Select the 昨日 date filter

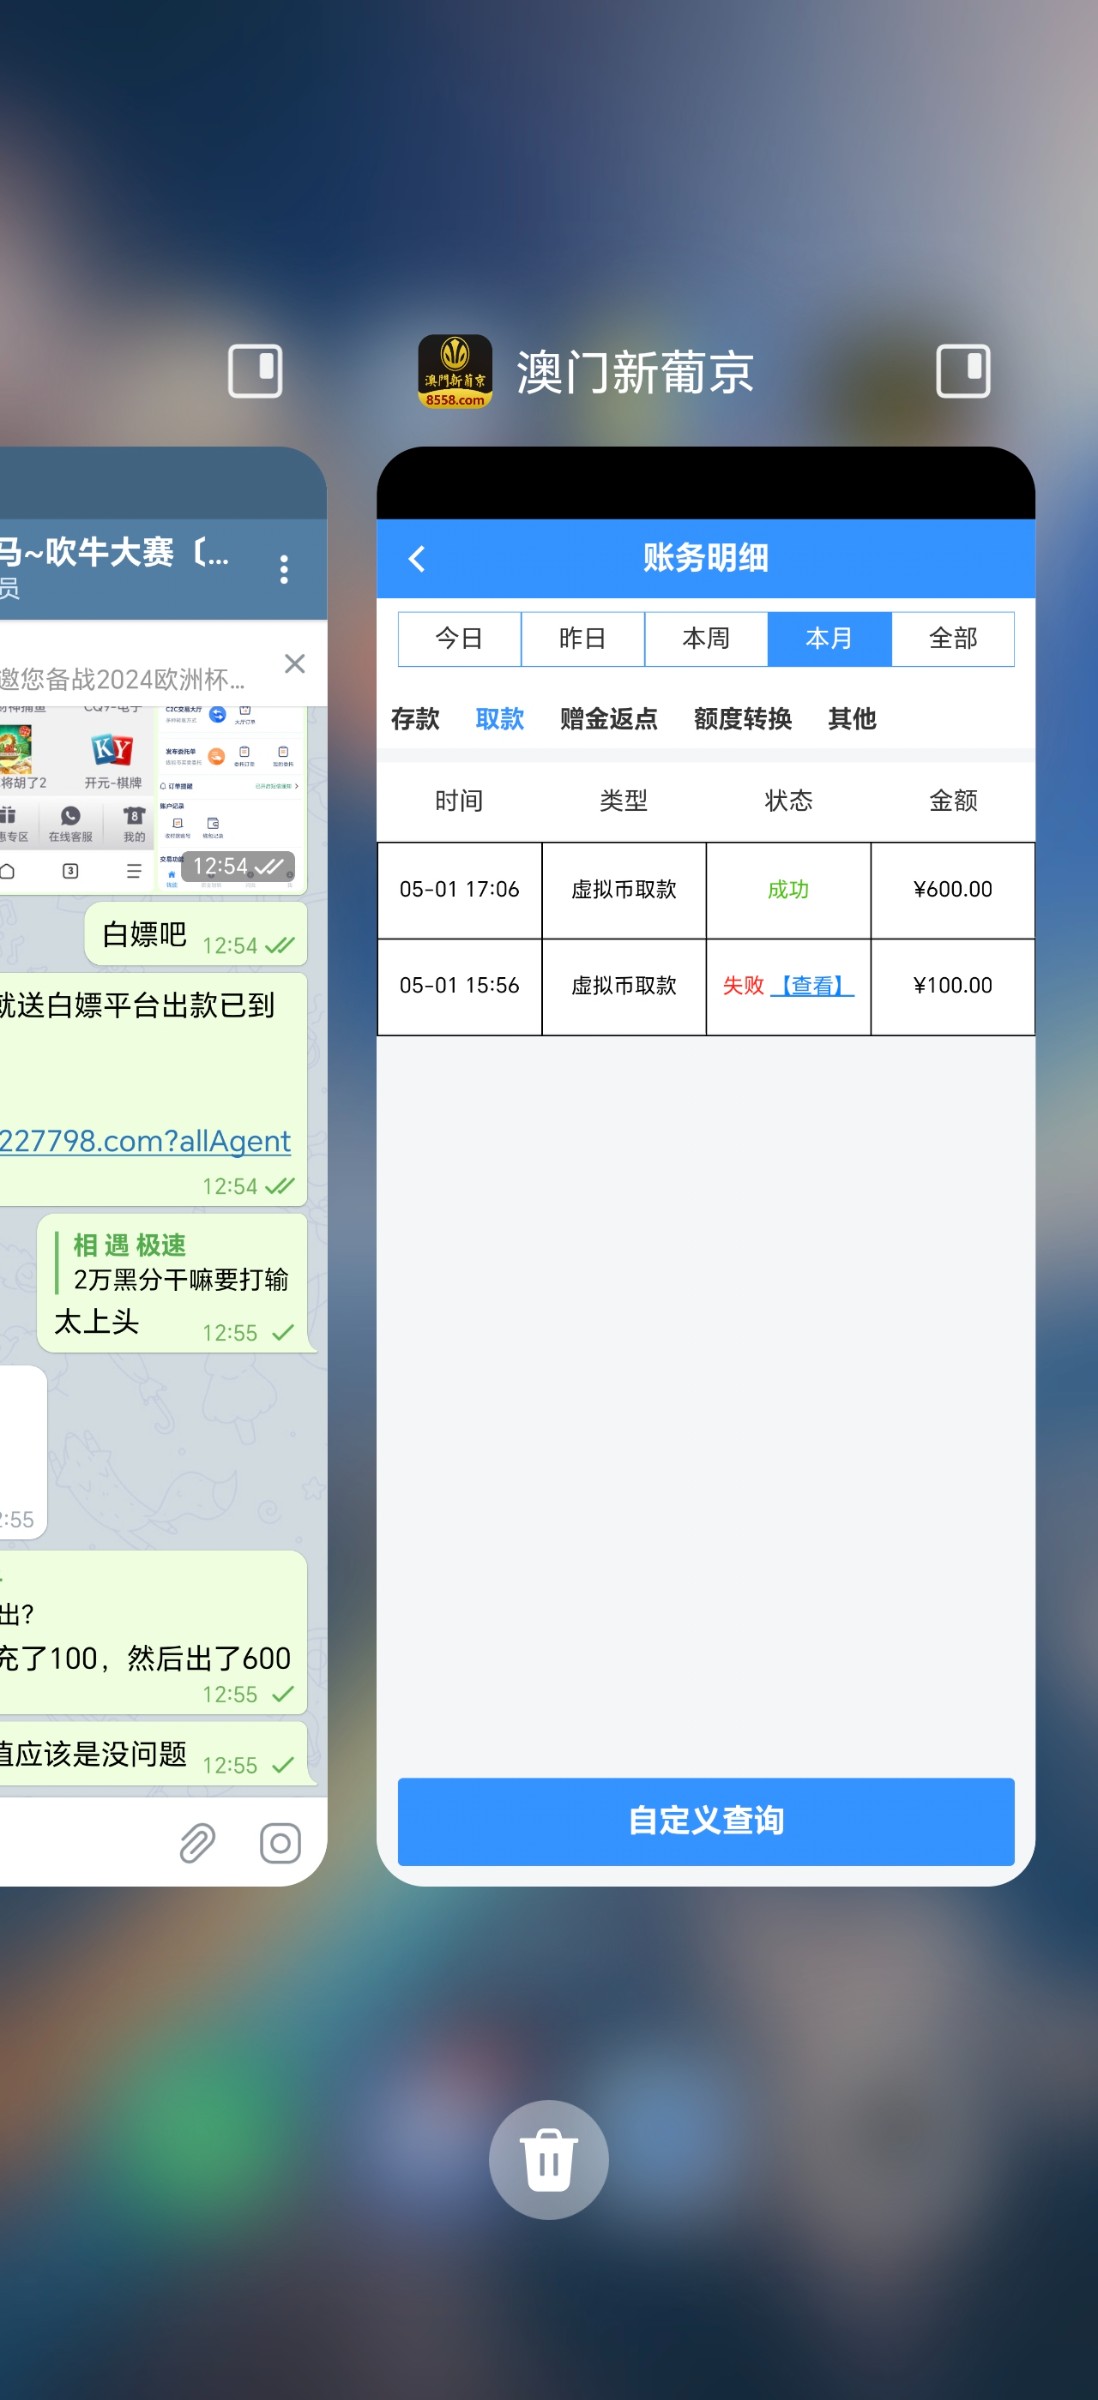pos(582,639)
